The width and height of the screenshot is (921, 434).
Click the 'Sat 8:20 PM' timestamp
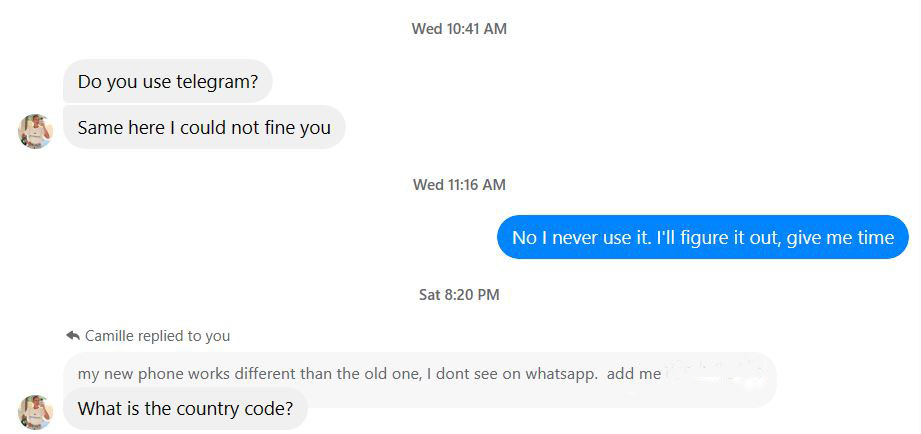(459, 295)
